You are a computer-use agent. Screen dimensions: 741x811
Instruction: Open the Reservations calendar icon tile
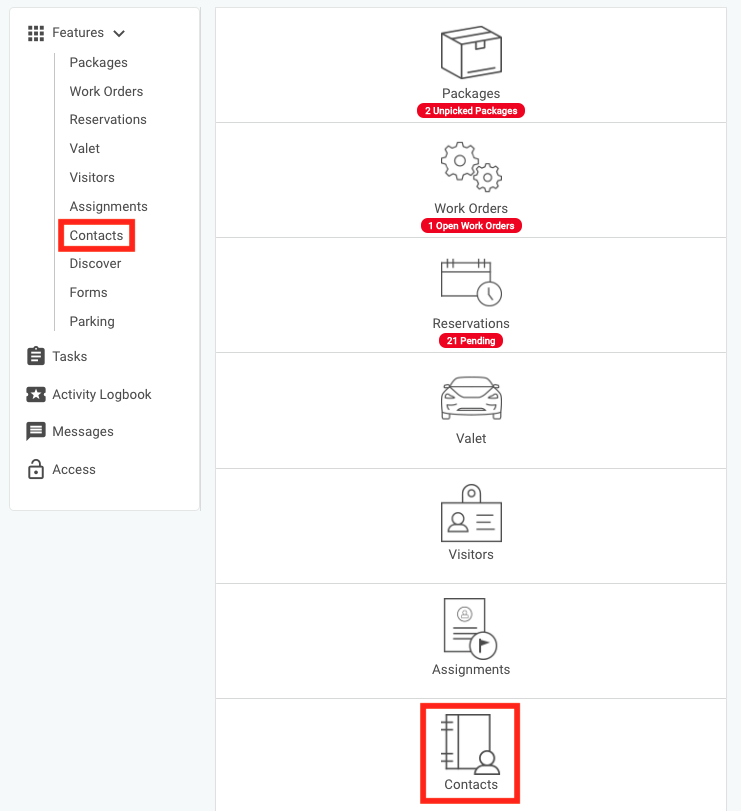click(471, 282)
